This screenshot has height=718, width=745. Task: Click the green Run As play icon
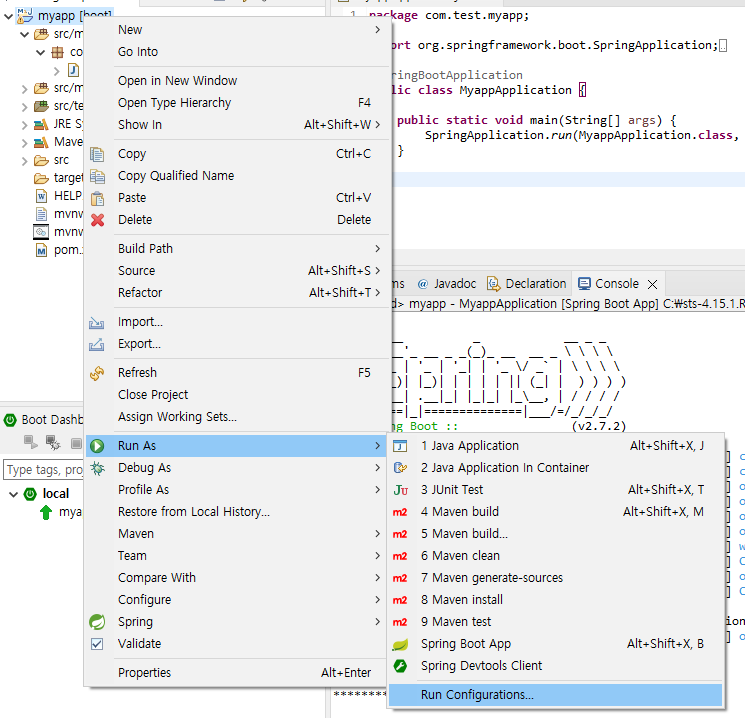[x=97, y=446]
